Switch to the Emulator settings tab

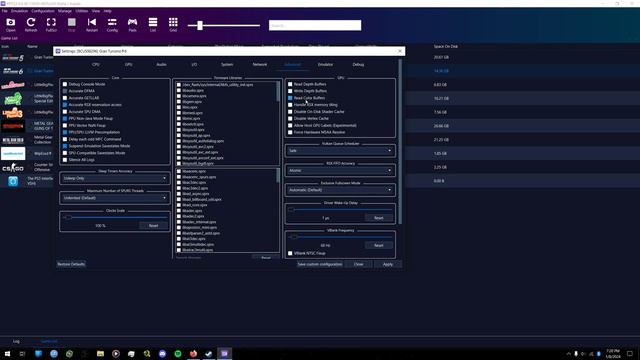click(x=325, y=64)
